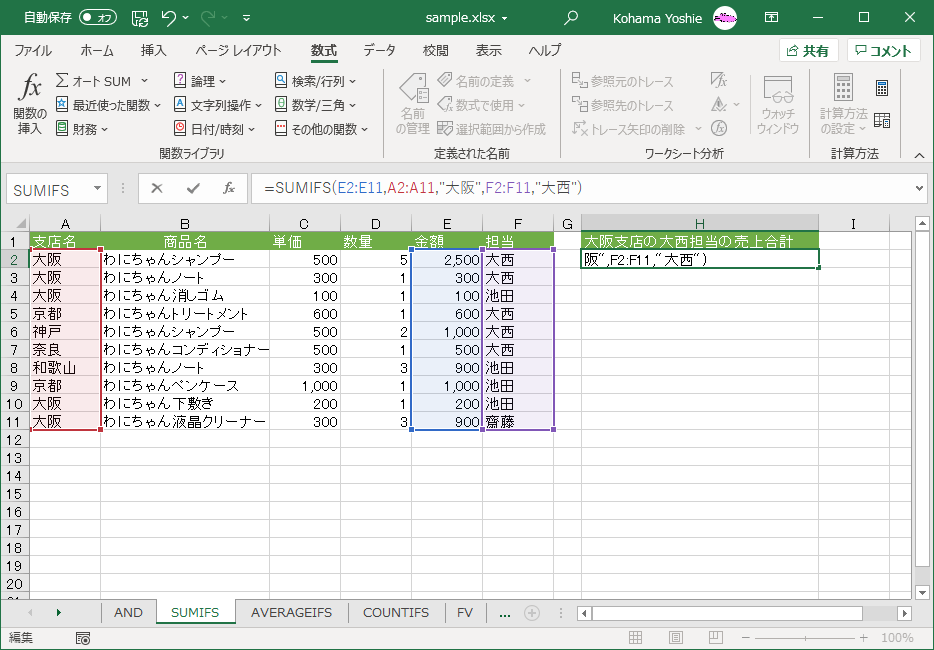Click the Insert Function fx button in ribbon
Screen dimensions: 934x650
coord(30,104)
